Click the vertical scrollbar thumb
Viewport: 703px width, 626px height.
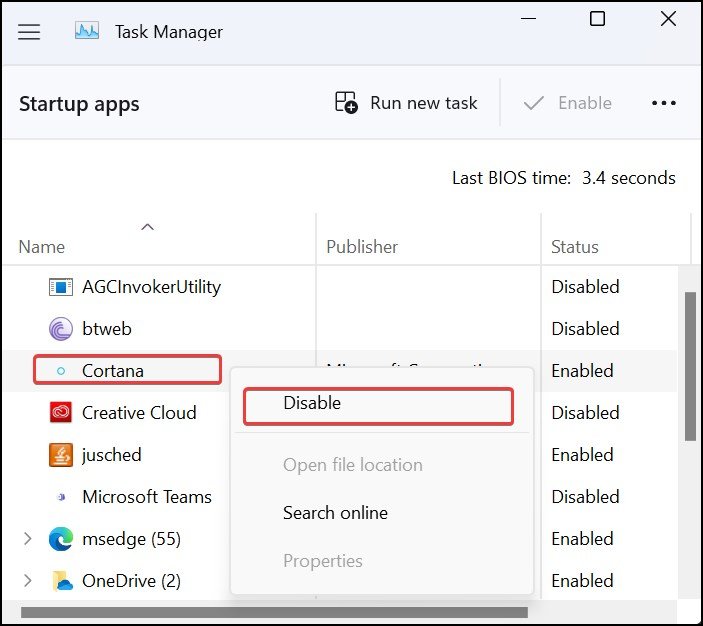pyautogui.click(x=690, y=365)
